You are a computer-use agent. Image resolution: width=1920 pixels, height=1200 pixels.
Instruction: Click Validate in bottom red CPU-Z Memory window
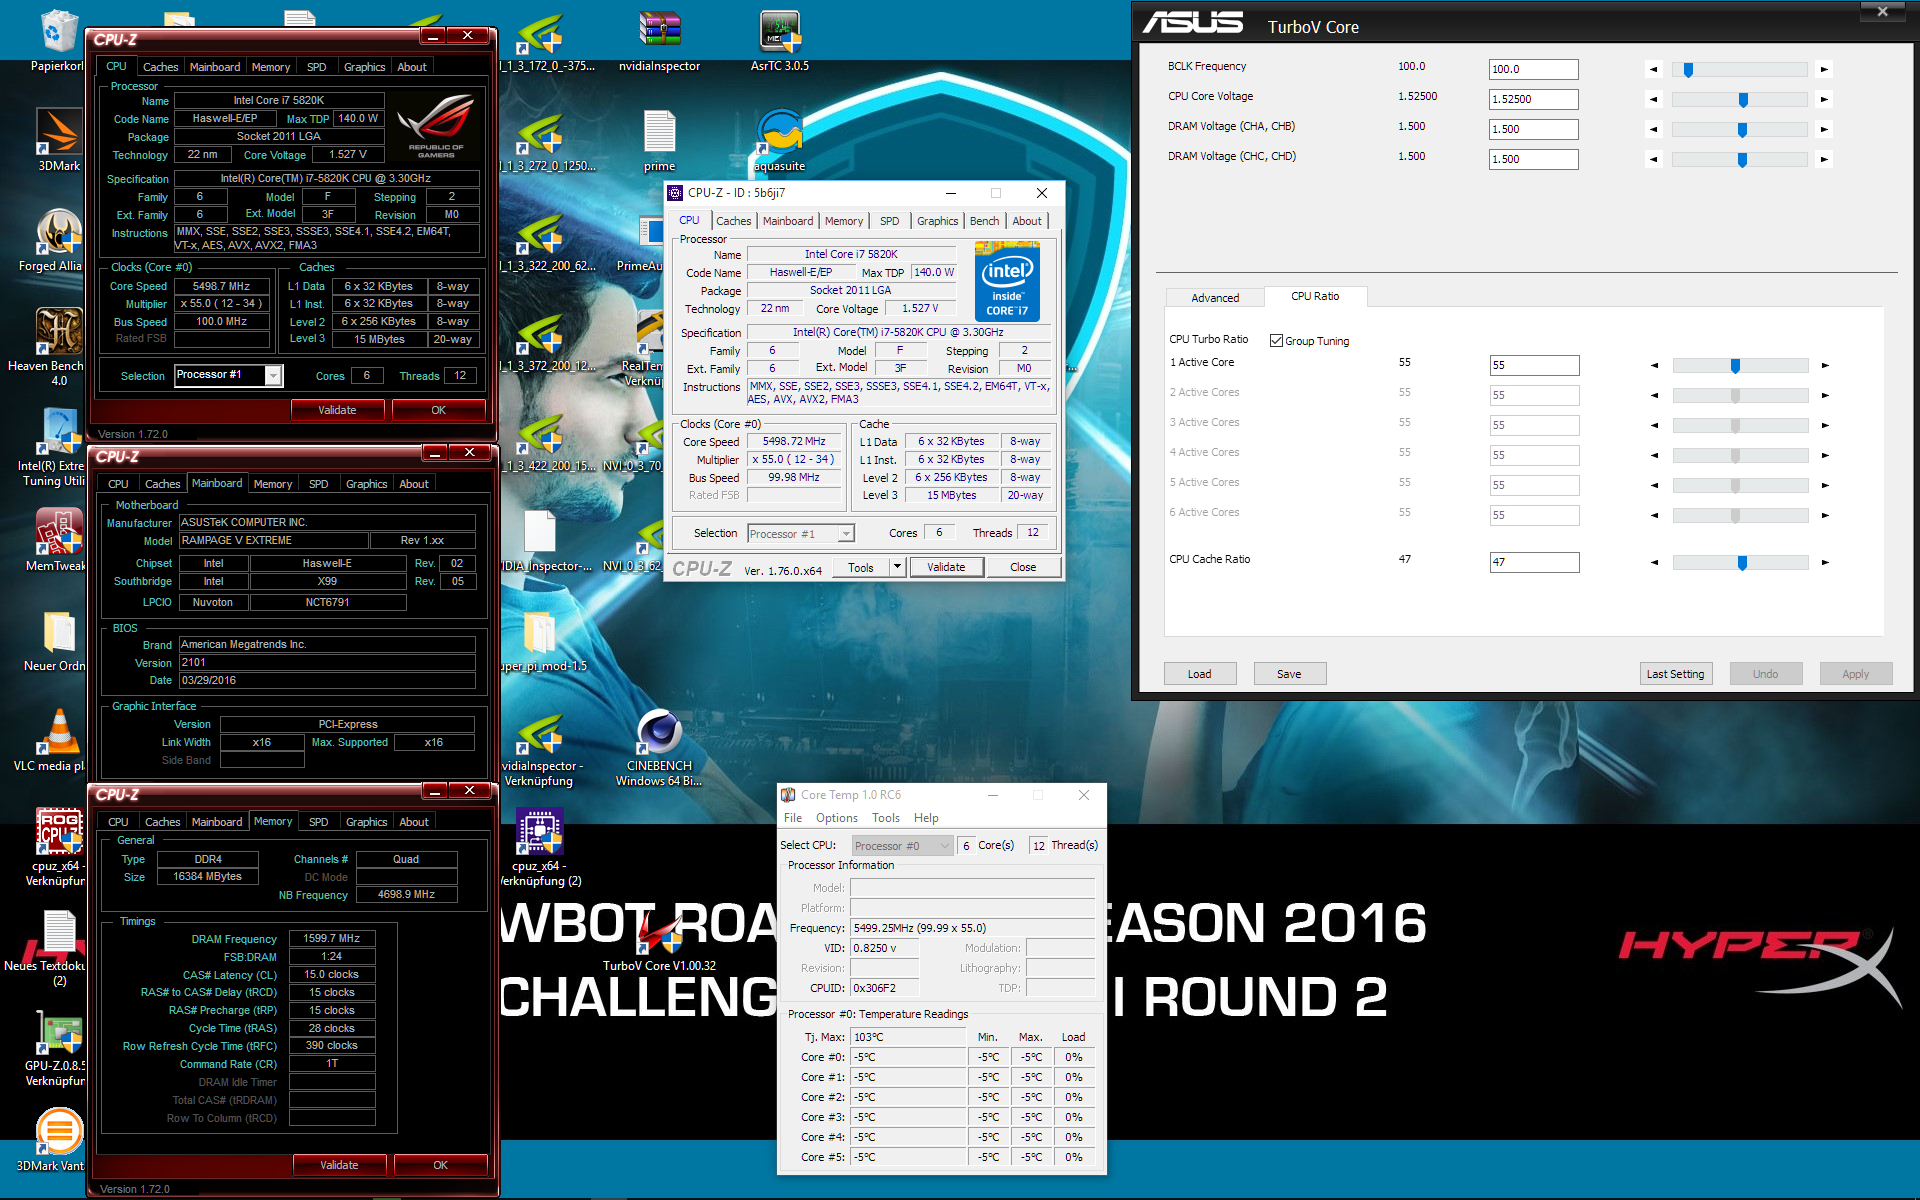(x=339, y=1165)
